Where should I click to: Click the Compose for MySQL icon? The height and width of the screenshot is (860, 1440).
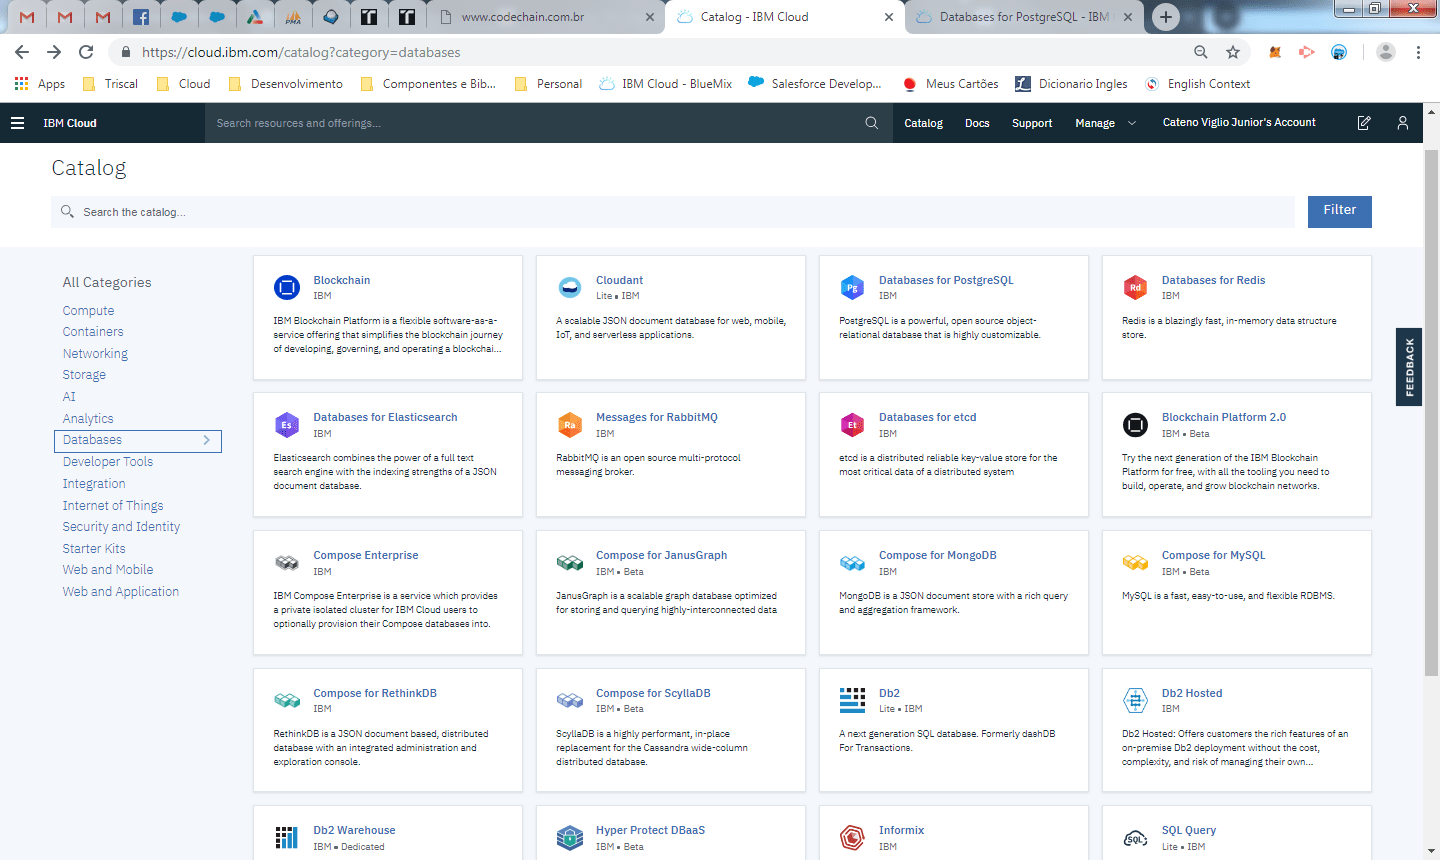[x=1135, y=563]
